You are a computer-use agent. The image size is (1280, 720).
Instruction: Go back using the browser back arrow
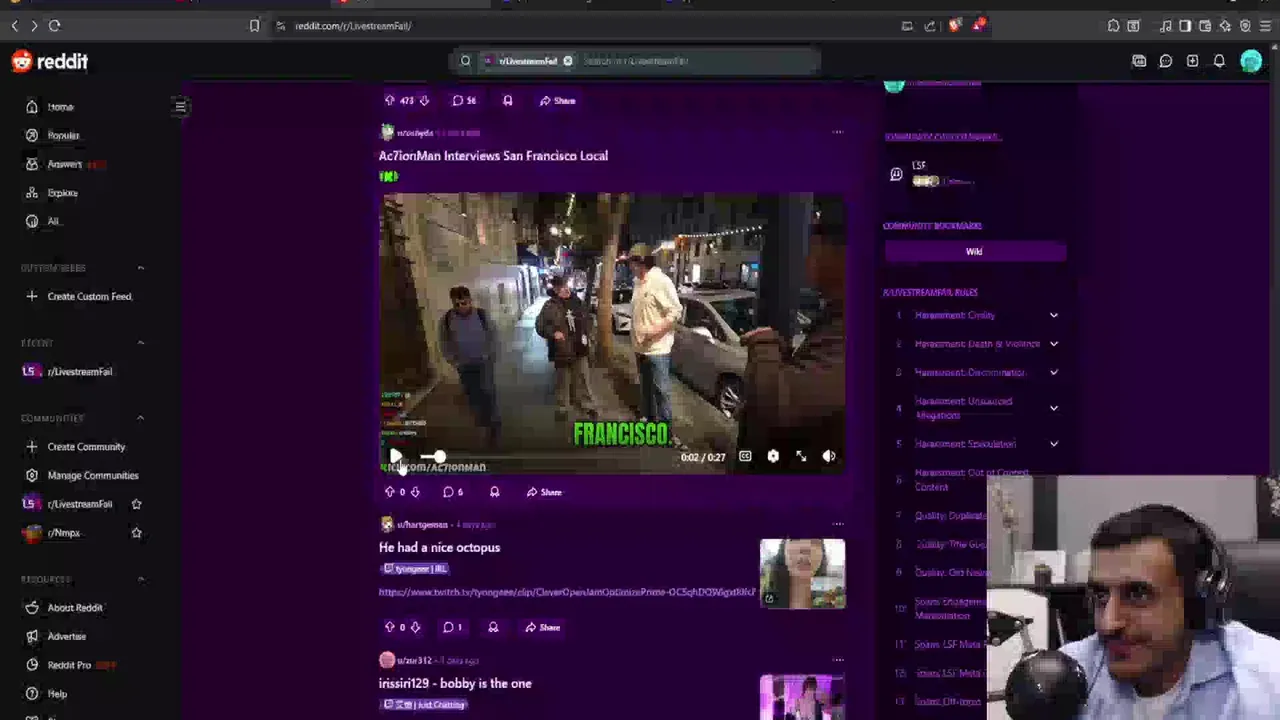coord(14,26)
